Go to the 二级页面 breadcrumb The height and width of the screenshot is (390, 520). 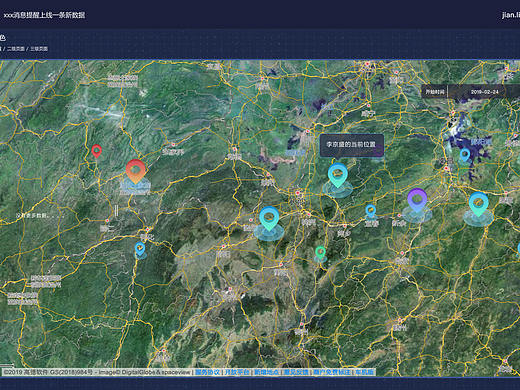point(16,49)
